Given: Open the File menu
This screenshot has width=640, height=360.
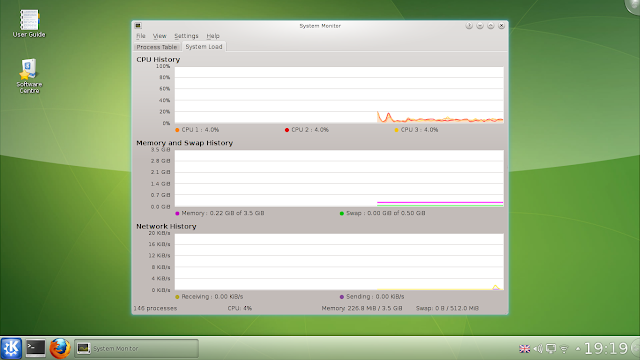Looking at the screenshot, I should 141,36.
